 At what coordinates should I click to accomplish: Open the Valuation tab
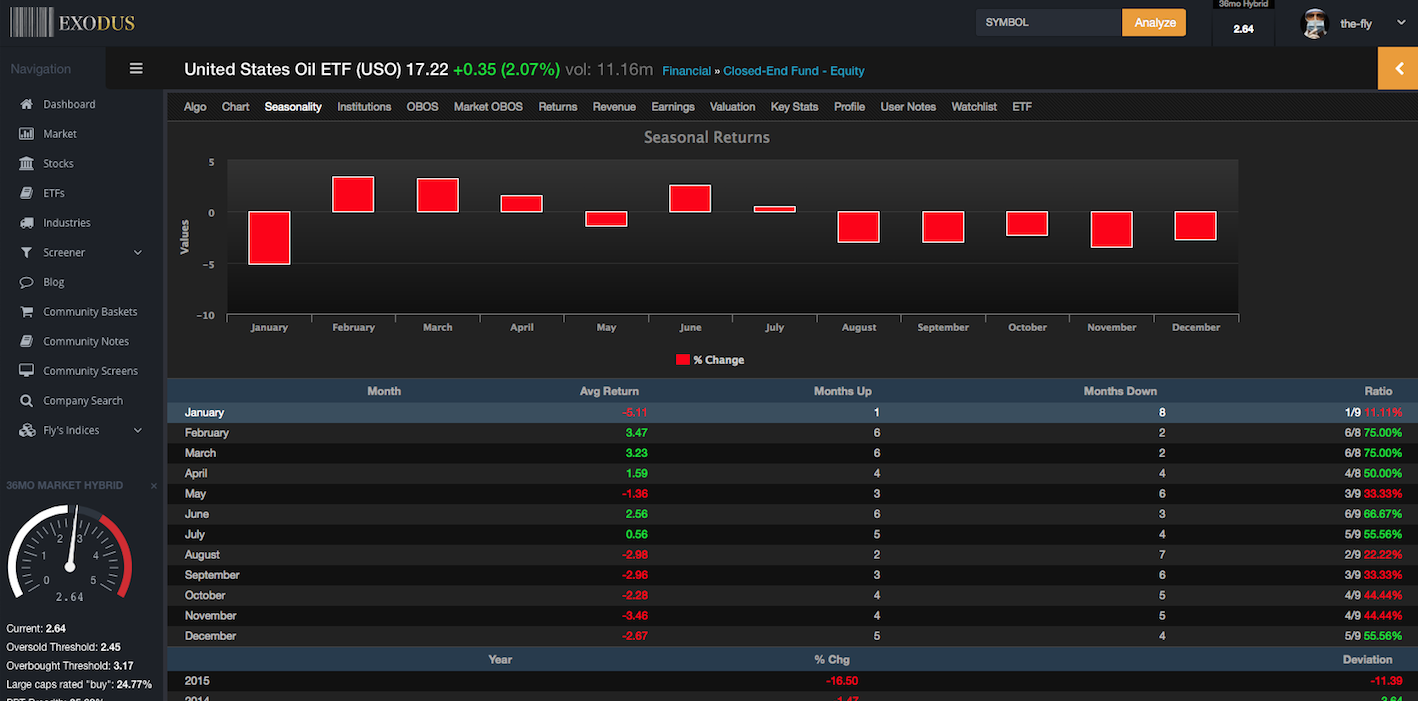pyautogui.click(x=733, y=107)
